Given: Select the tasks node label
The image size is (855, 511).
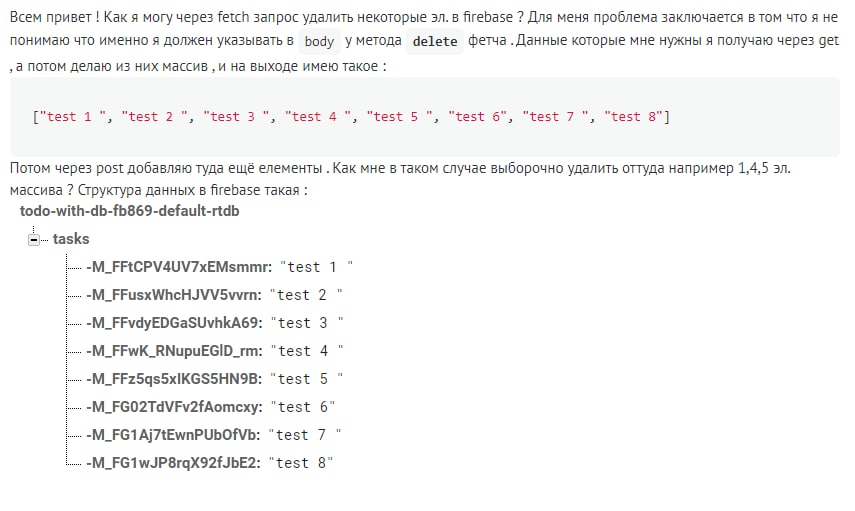Looking at the screenshot, I should [71, 239].
